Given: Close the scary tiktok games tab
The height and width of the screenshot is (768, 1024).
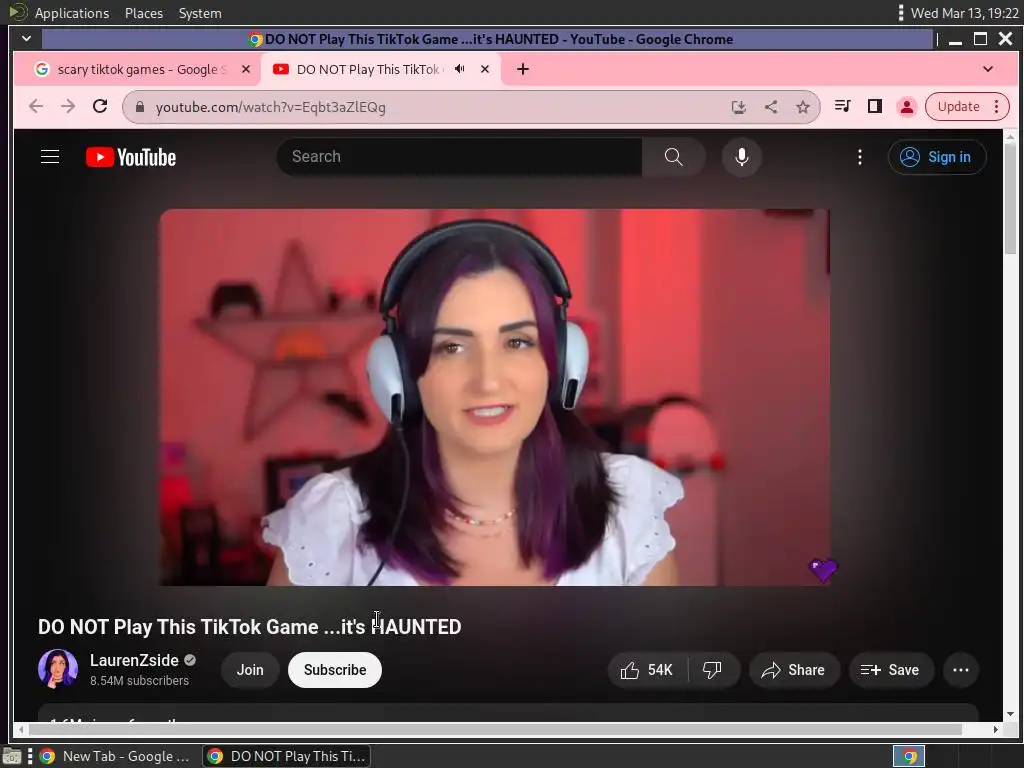Looking at the screenshot, I should coord(246,69).
